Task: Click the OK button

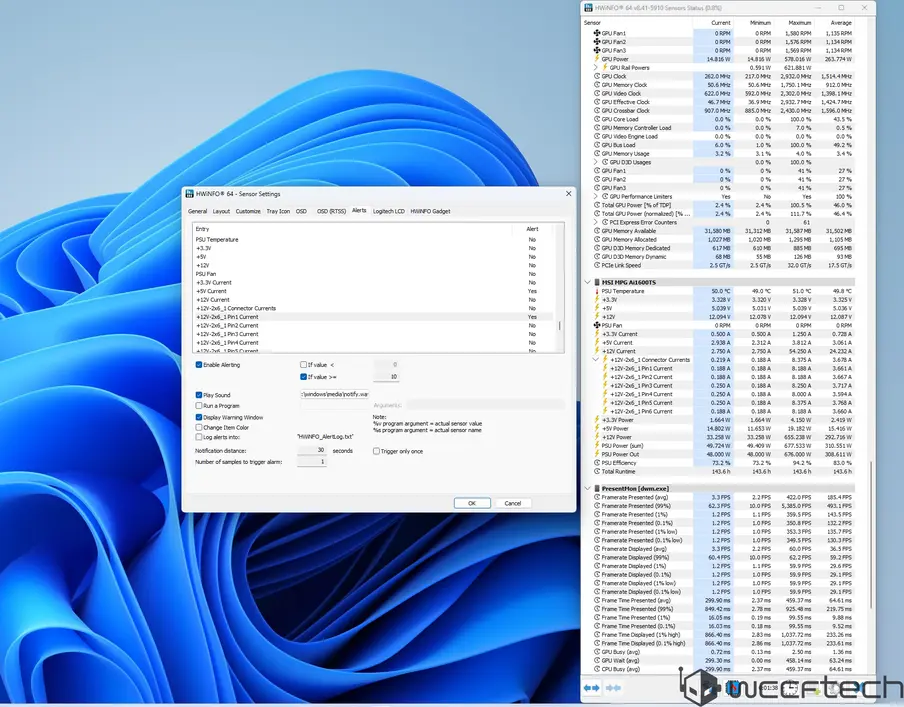Action: [472, 503]
